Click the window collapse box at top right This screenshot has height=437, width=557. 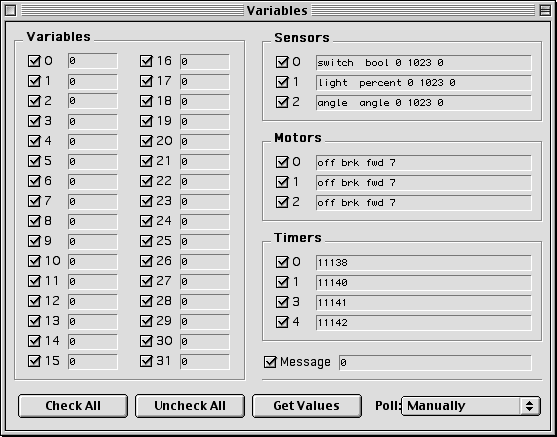545,10
